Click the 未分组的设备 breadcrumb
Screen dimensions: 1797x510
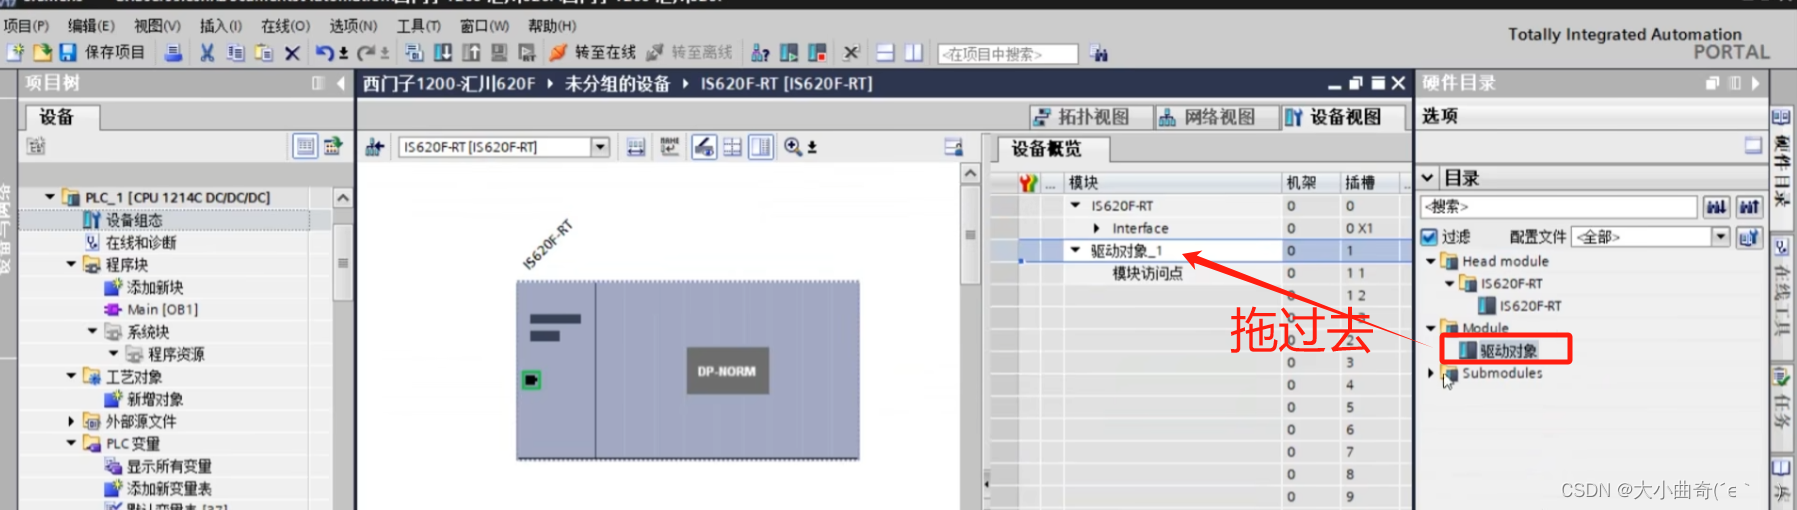[x=617, y=84]
